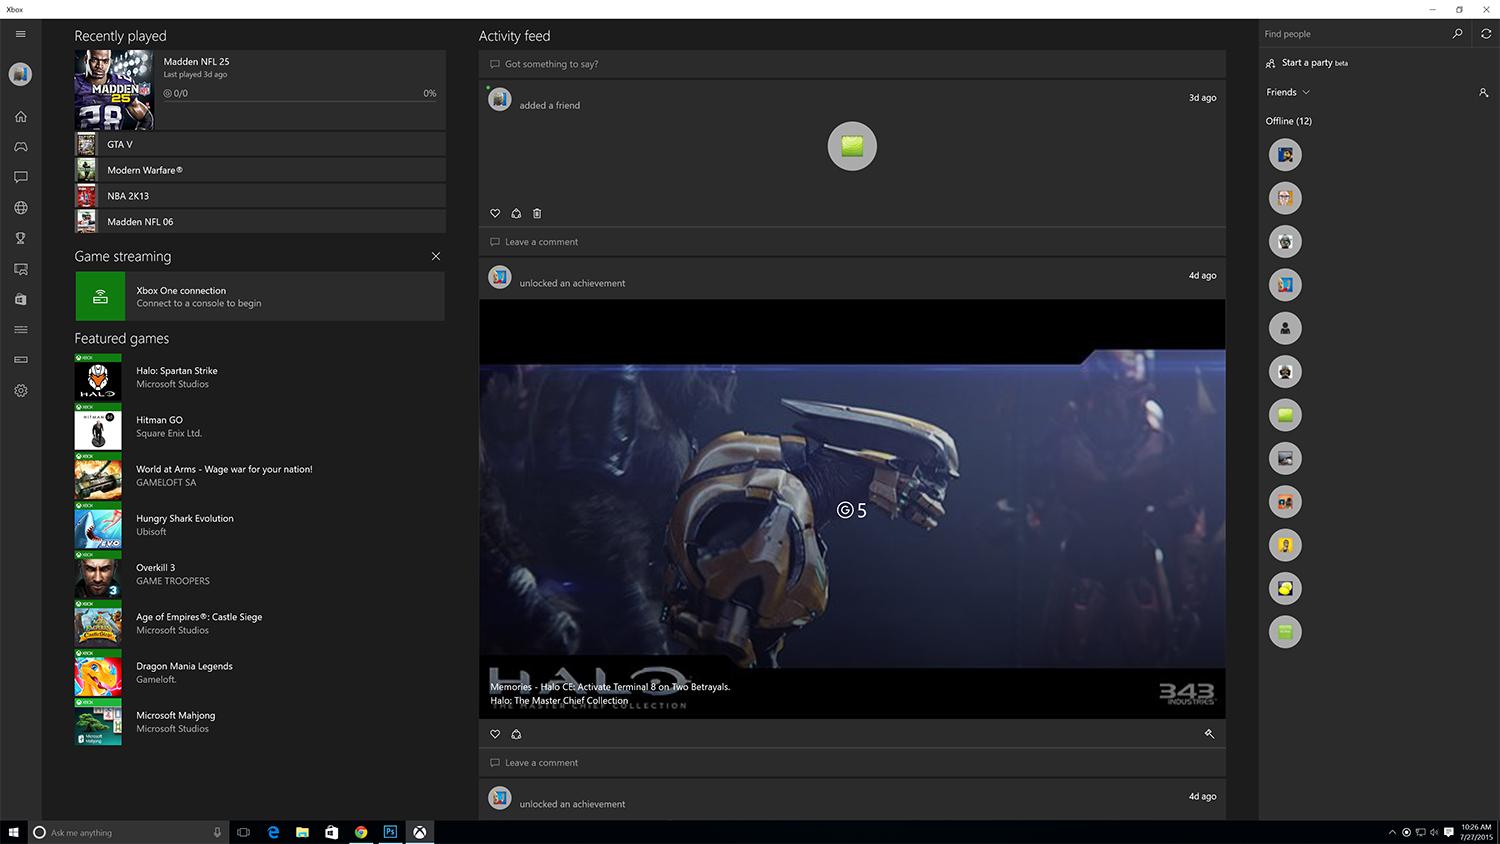1500x844 pixels.
Task: Click the Find people search icon
Action: pyautogui.click(x=1457, y=34)
